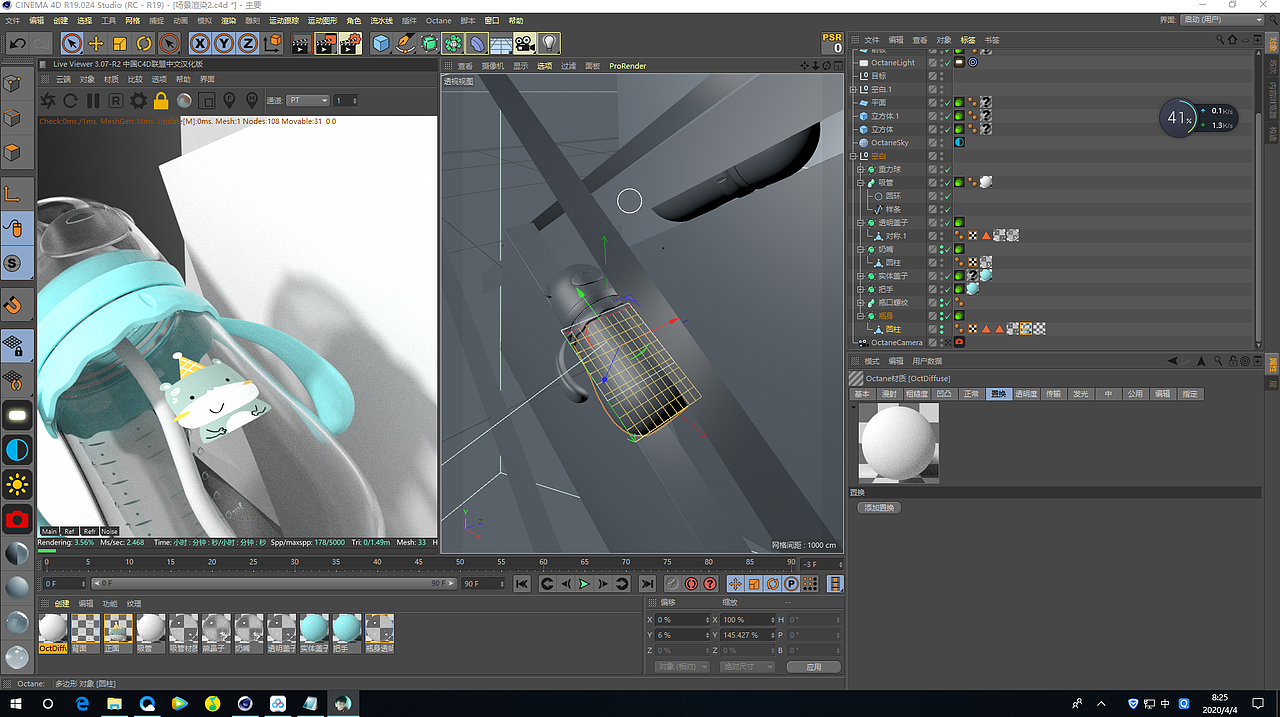
Task: Click Live Viewer clay mode sphere icon
Action: pyautogui.click(x=184, y=101)
